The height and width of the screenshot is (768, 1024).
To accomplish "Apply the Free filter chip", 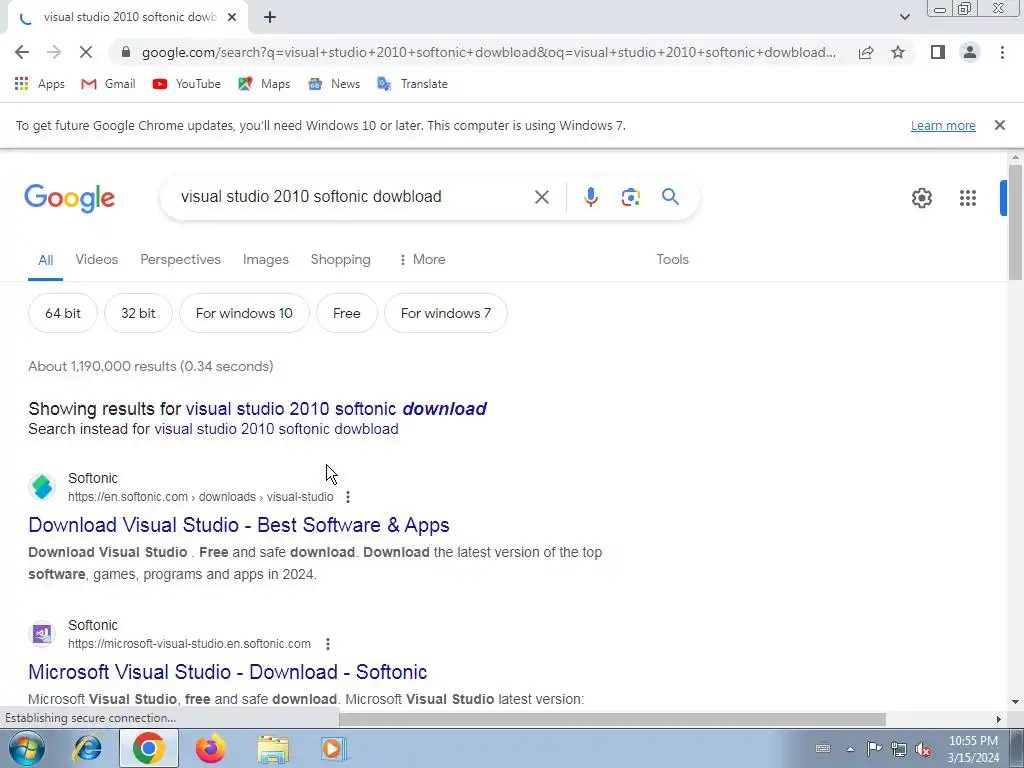I will click(x=347, y=313).
